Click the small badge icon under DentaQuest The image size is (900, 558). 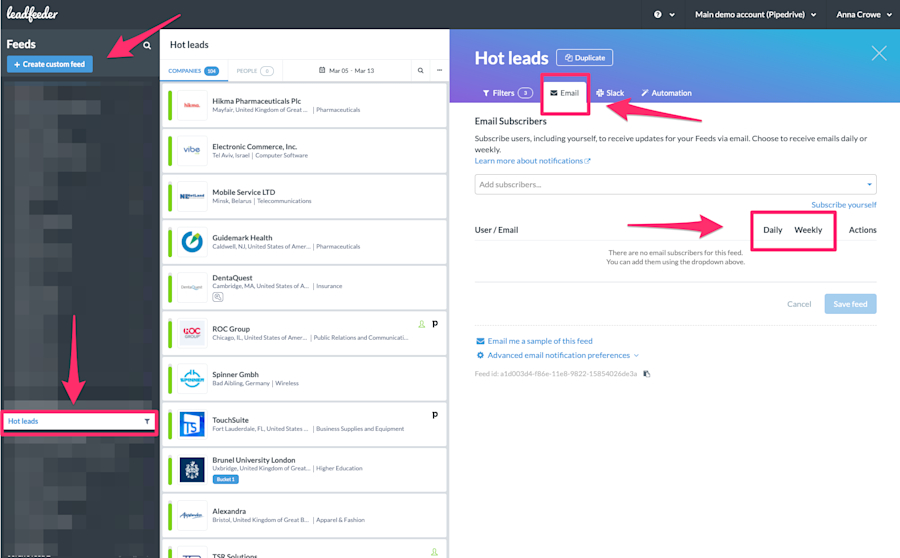[218, 297]
